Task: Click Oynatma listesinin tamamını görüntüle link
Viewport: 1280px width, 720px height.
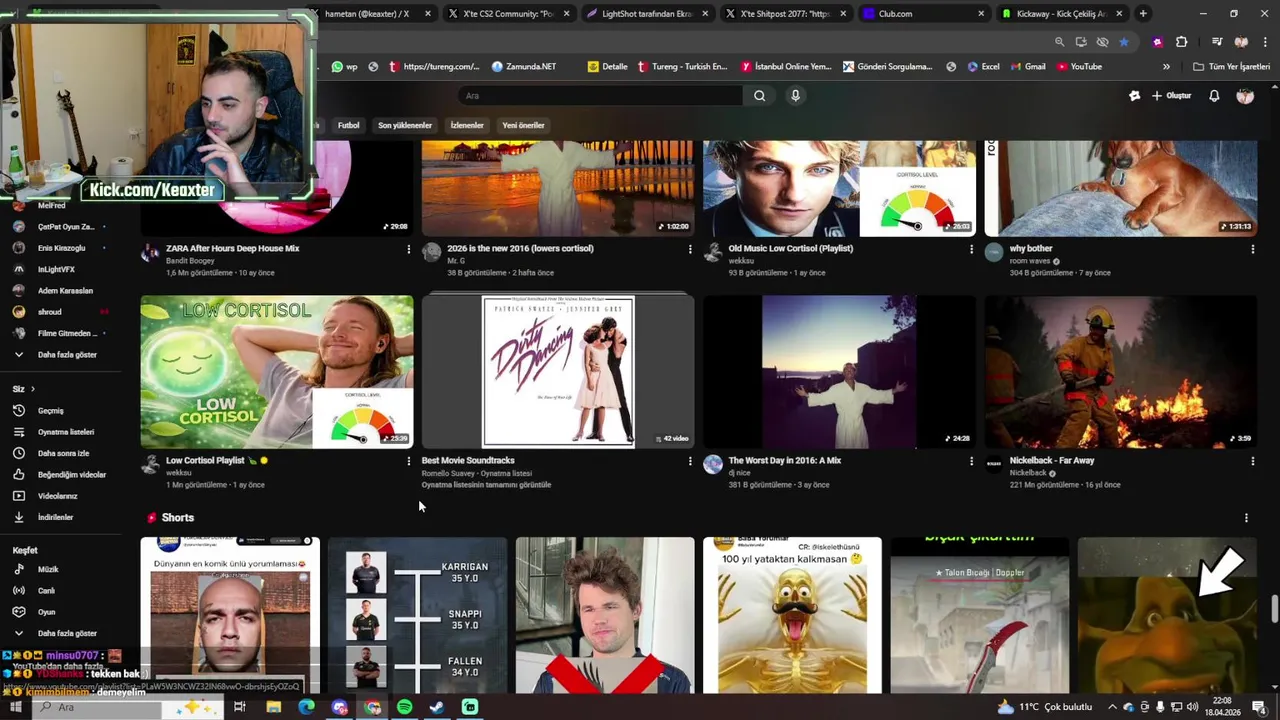Action: click(486, 485)
